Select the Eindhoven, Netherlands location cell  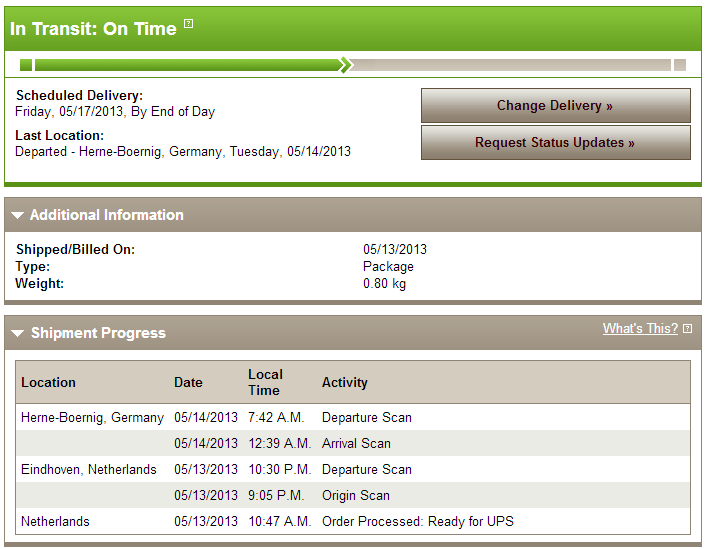pos(89,470)
